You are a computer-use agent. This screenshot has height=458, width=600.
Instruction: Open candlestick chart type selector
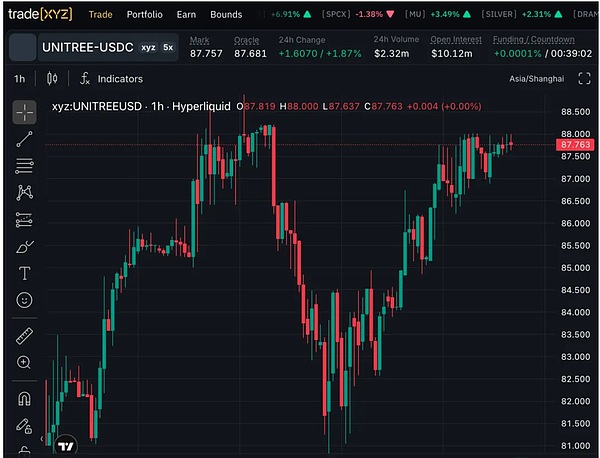[x=52, y=79]
